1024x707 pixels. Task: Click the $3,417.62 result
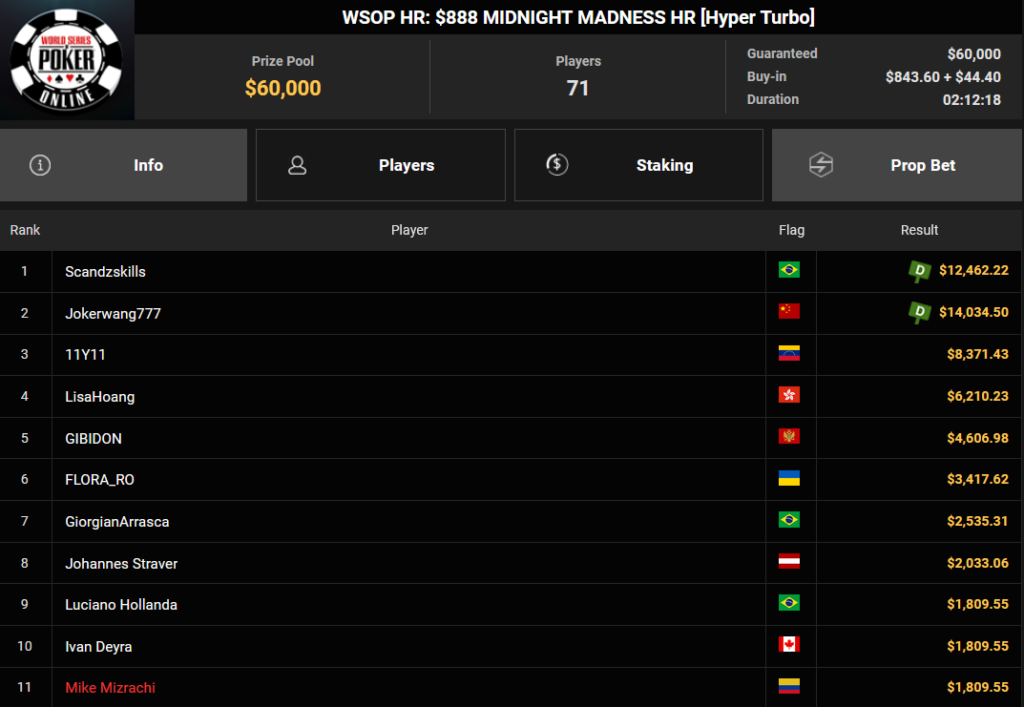(x=978, y=479)
